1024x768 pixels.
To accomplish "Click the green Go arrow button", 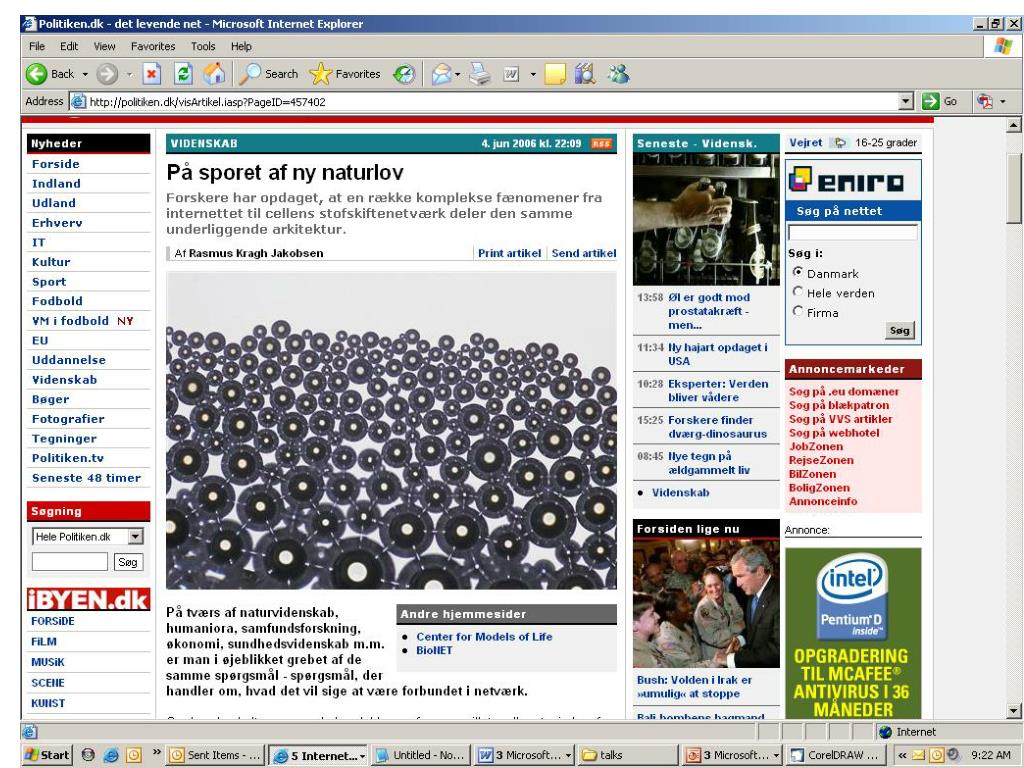I will coord(931,101).
